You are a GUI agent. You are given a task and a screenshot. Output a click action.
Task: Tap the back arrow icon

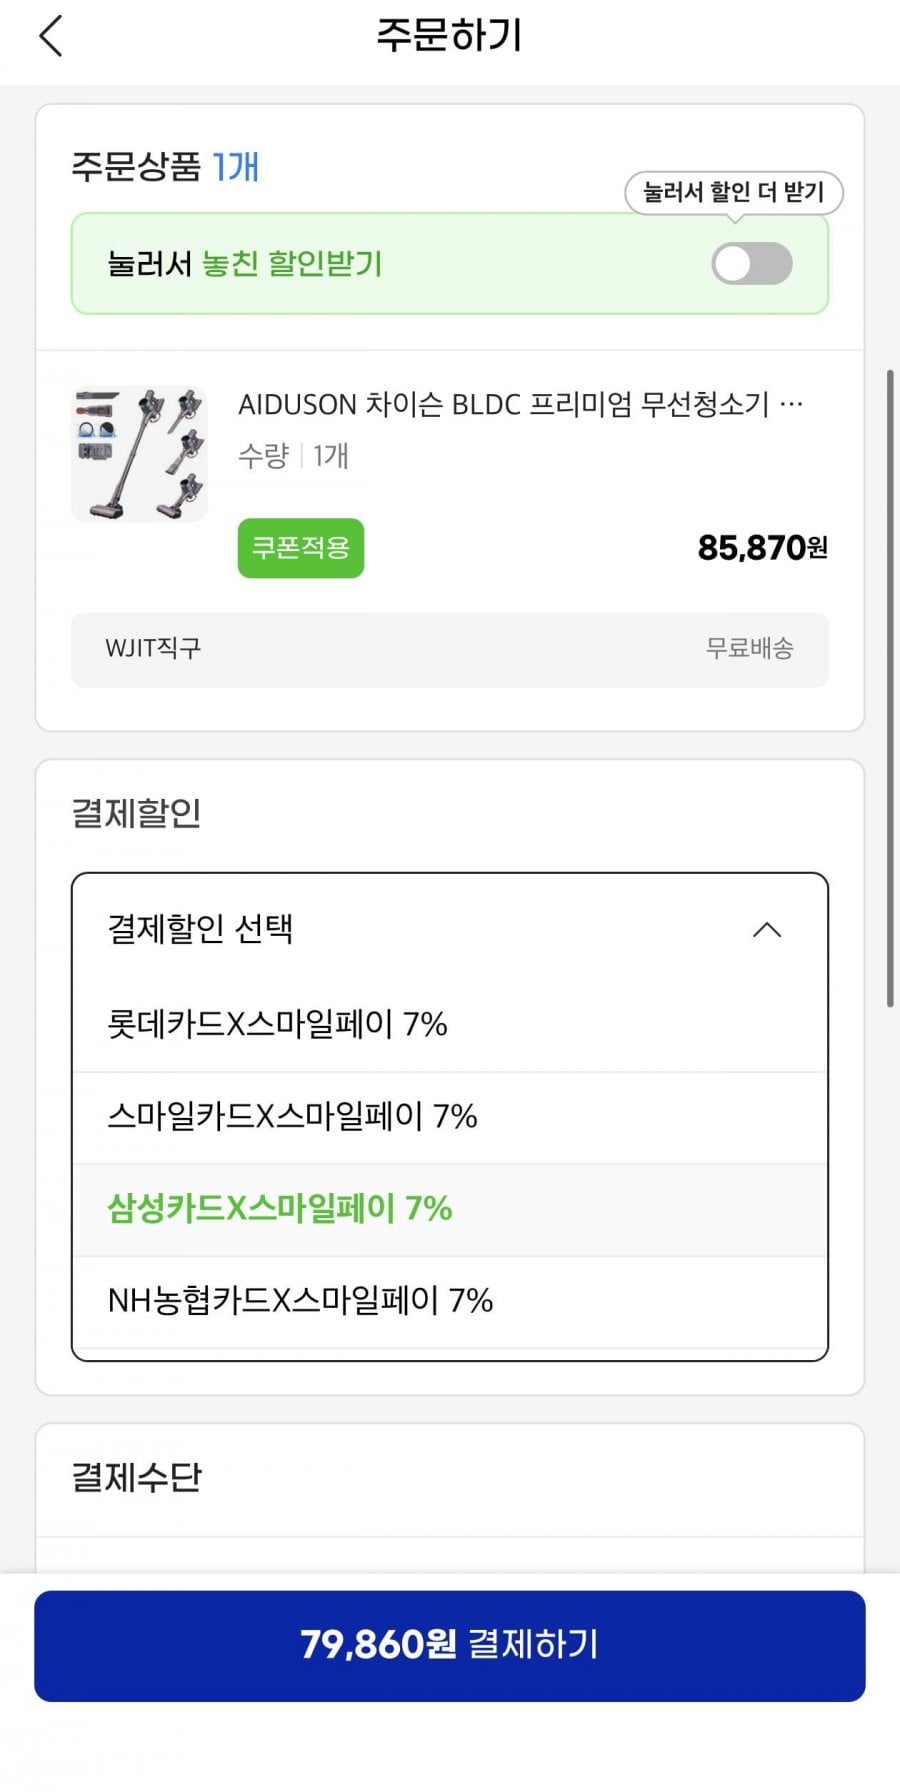(x=51, y=37)
